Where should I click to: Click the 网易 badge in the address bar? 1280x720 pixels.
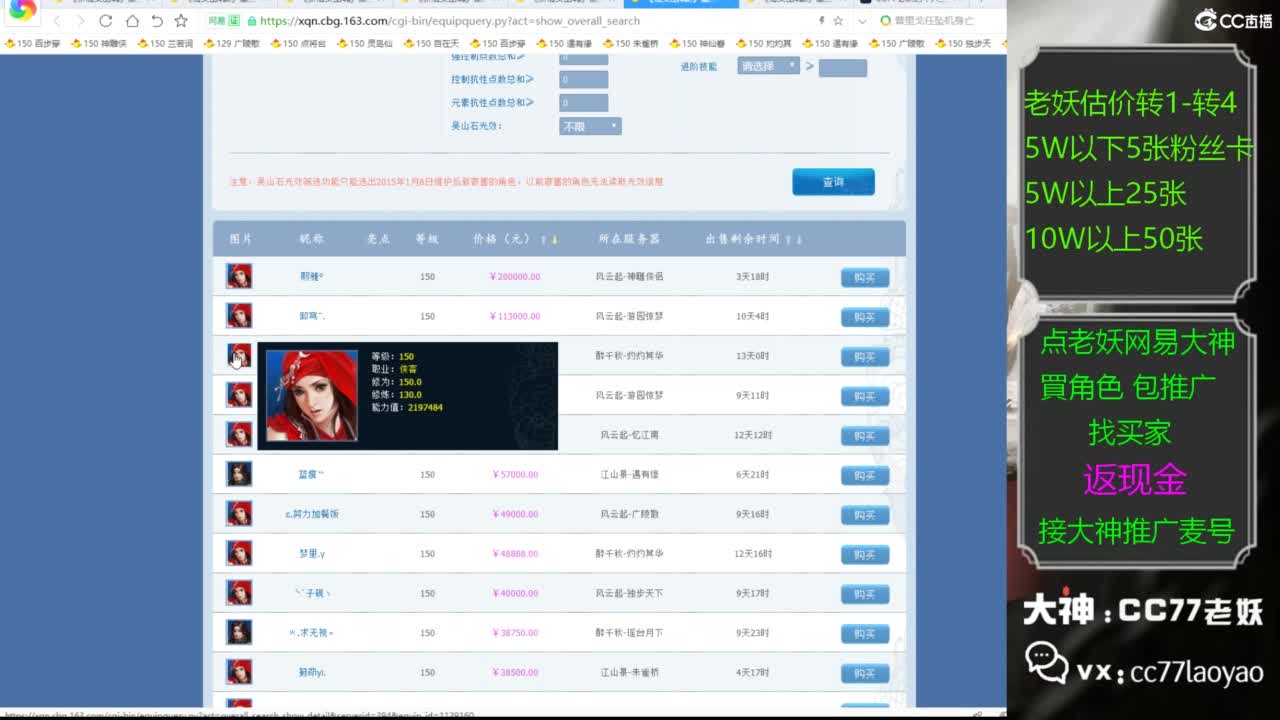click(x=218, y=19)
